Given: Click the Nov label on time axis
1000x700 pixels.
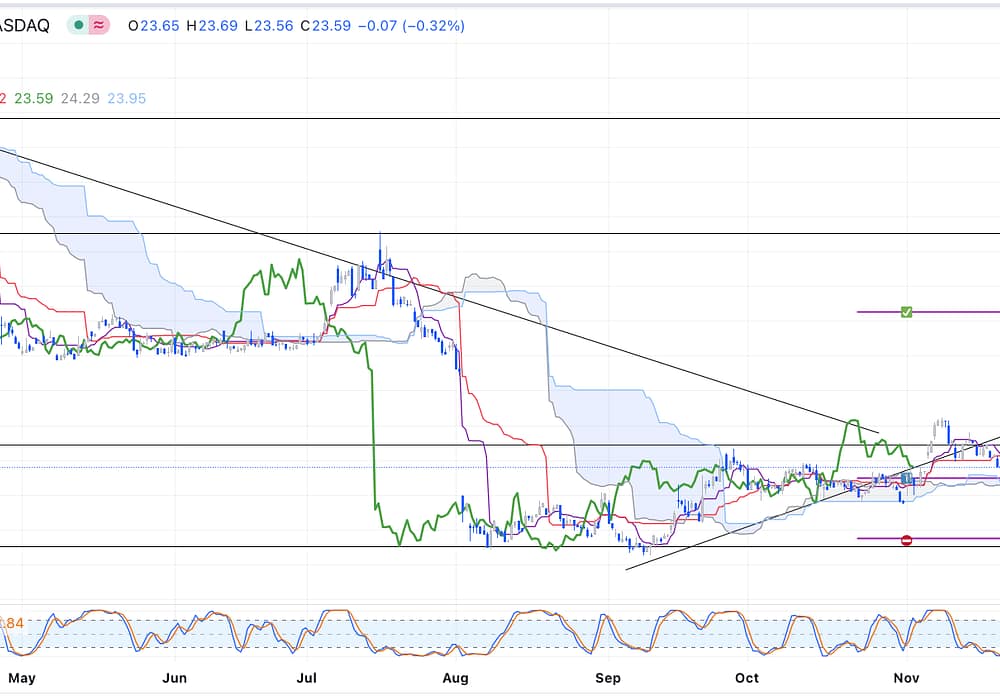Looking at the screenshot, I should 906,677.
